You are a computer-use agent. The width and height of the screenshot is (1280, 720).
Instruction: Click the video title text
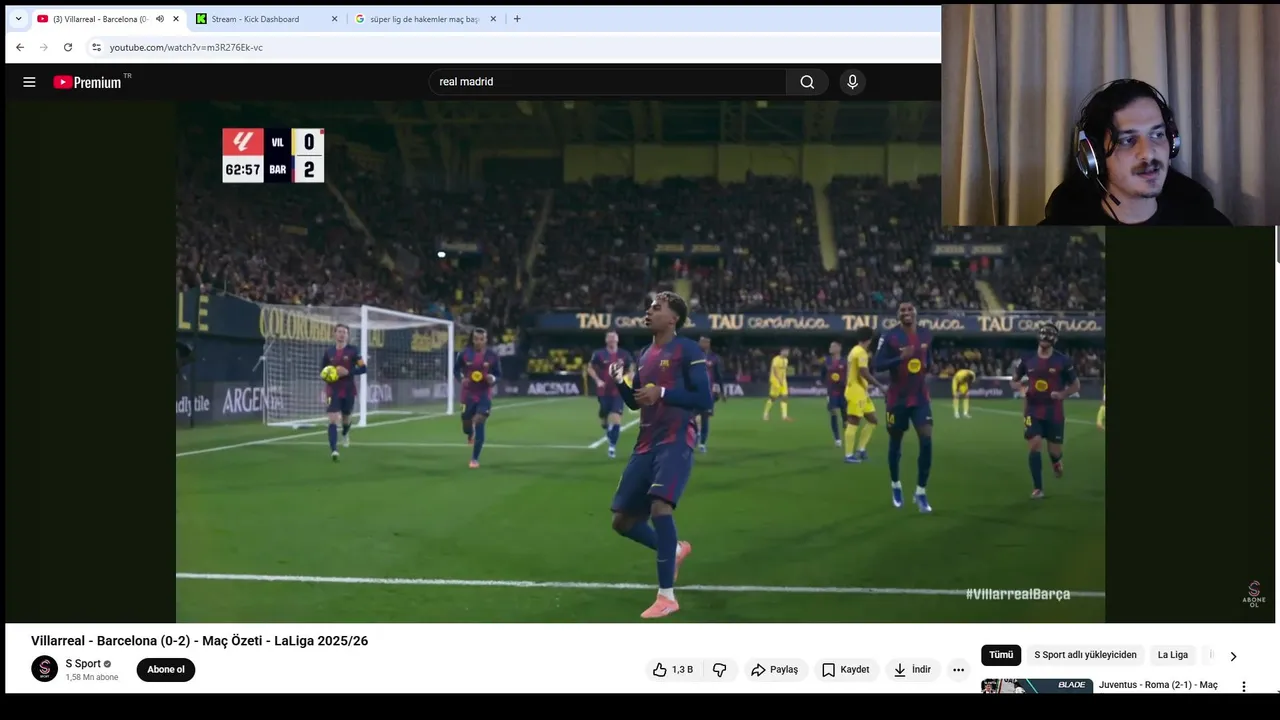[x=199, y=641]
